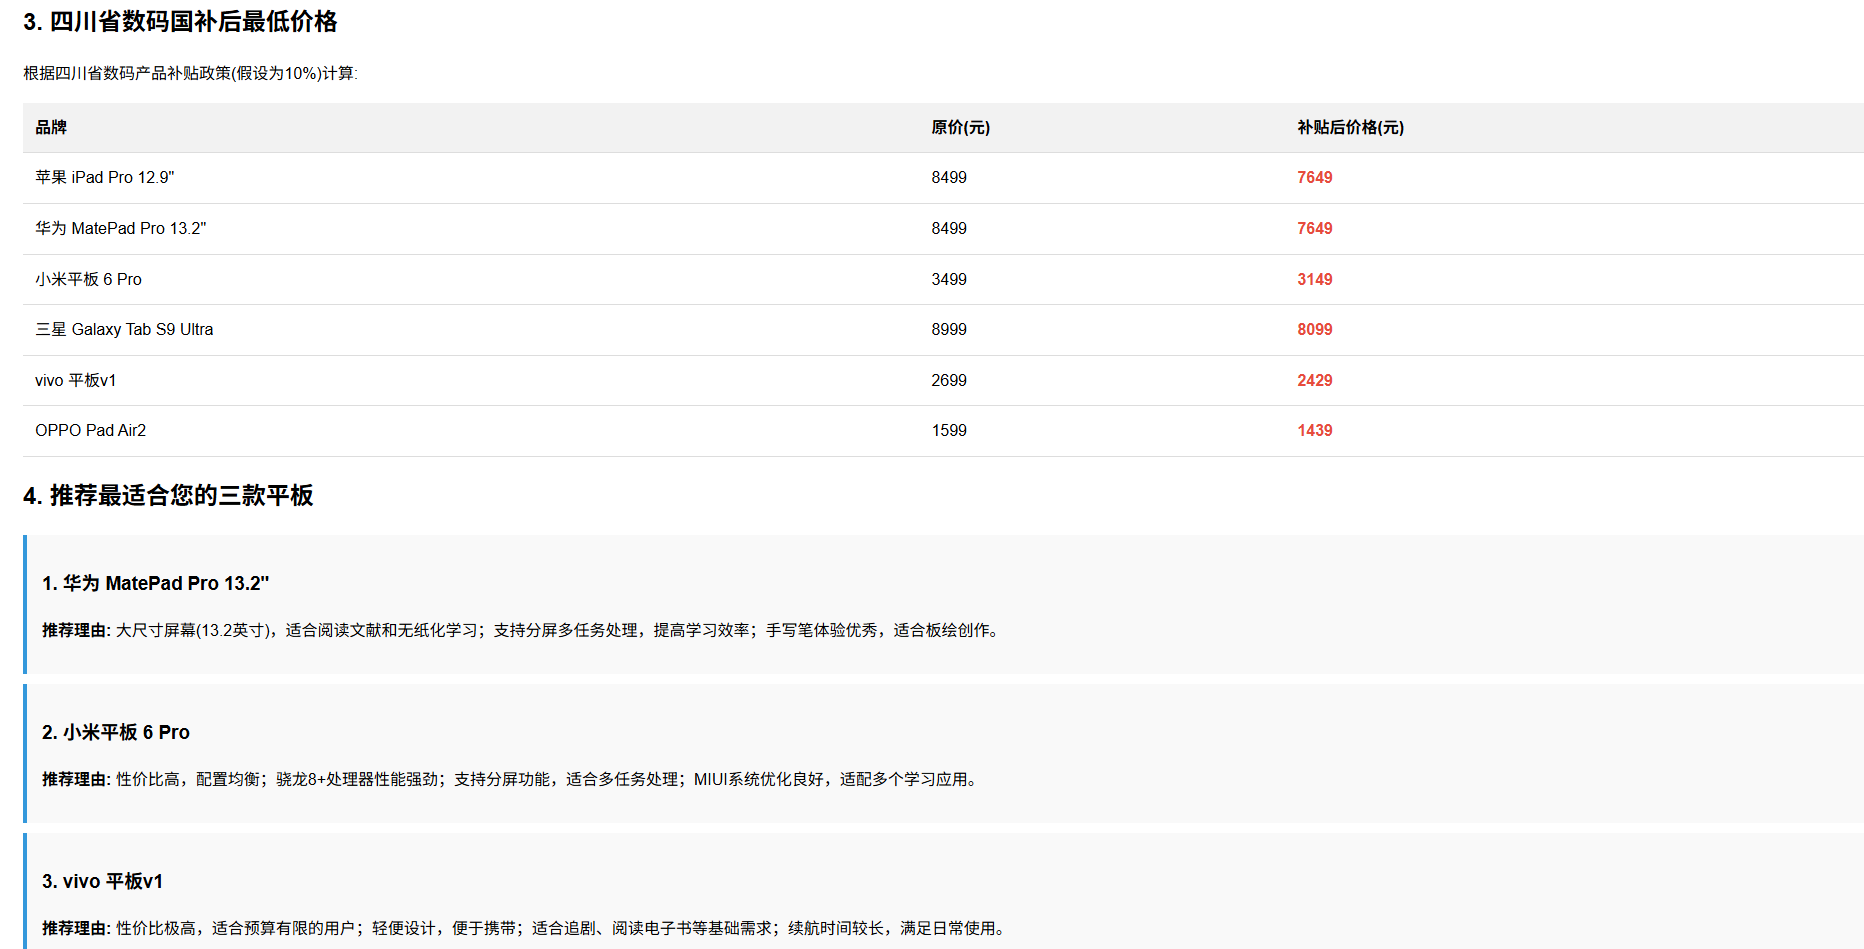This screenshot has height=949, width=1864.
Task: Click the red subsidized price 2429
Action: (1315, 380)
